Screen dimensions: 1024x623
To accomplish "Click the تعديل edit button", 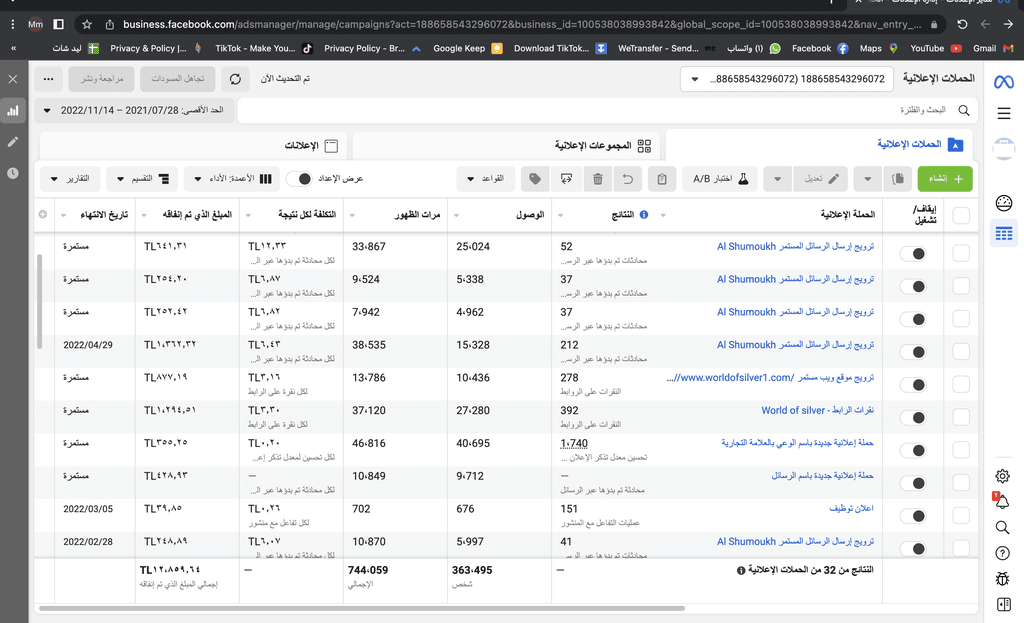I will [821, 179].
